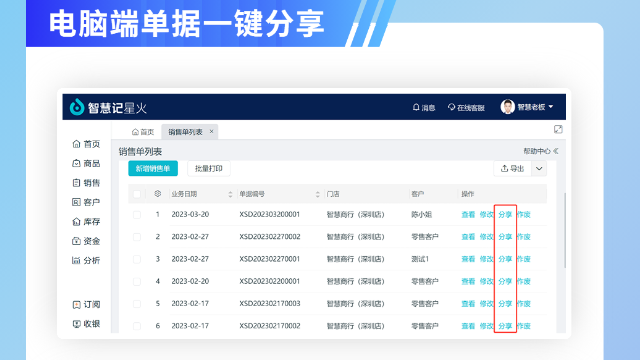640x360 pixels.
Task: Click the 导出 export button
Action: [x=512, y=169]
